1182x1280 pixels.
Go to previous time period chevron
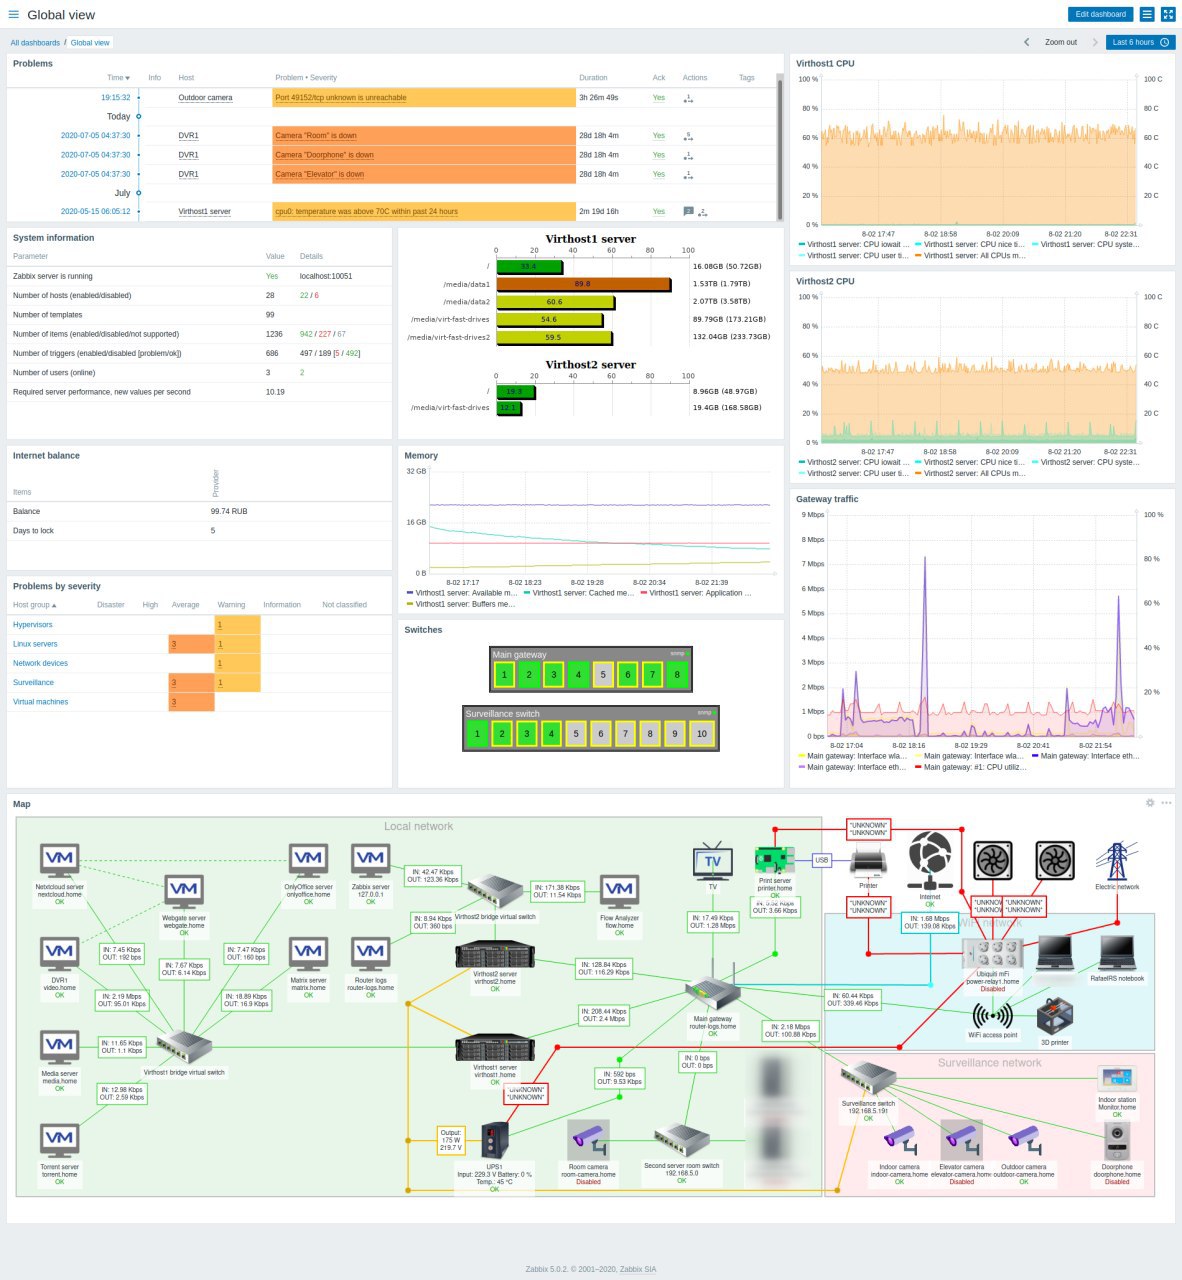(1026, 42)
